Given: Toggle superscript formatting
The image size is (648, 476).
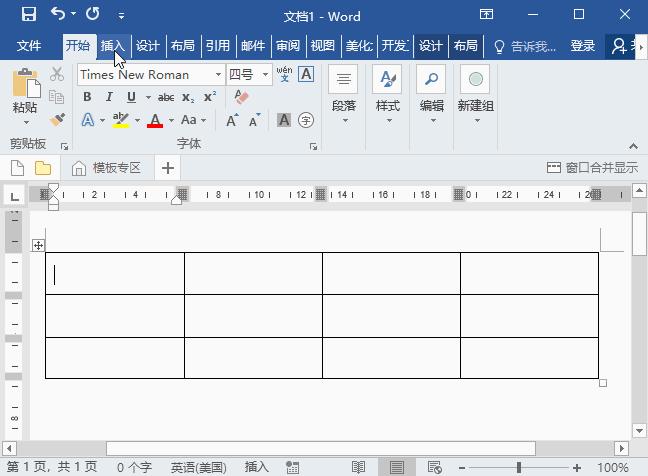Looking at the screenshot, I should (x=210, y=97).
